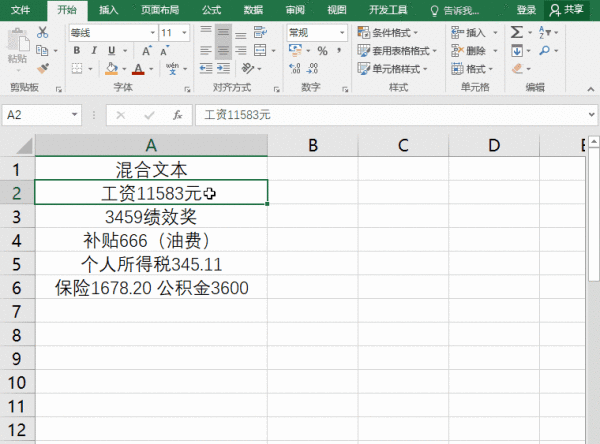Click the Cut scissors icon

click(x=42, y=32)
